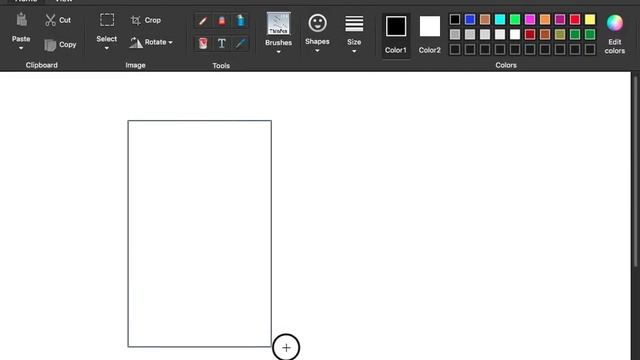Pick the magenta pink palette swatch

530,19
